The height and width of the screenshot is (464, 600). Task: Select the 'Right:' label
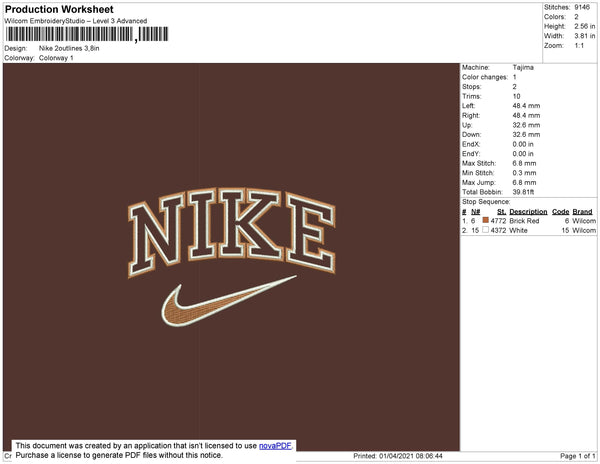click(471, 115)
